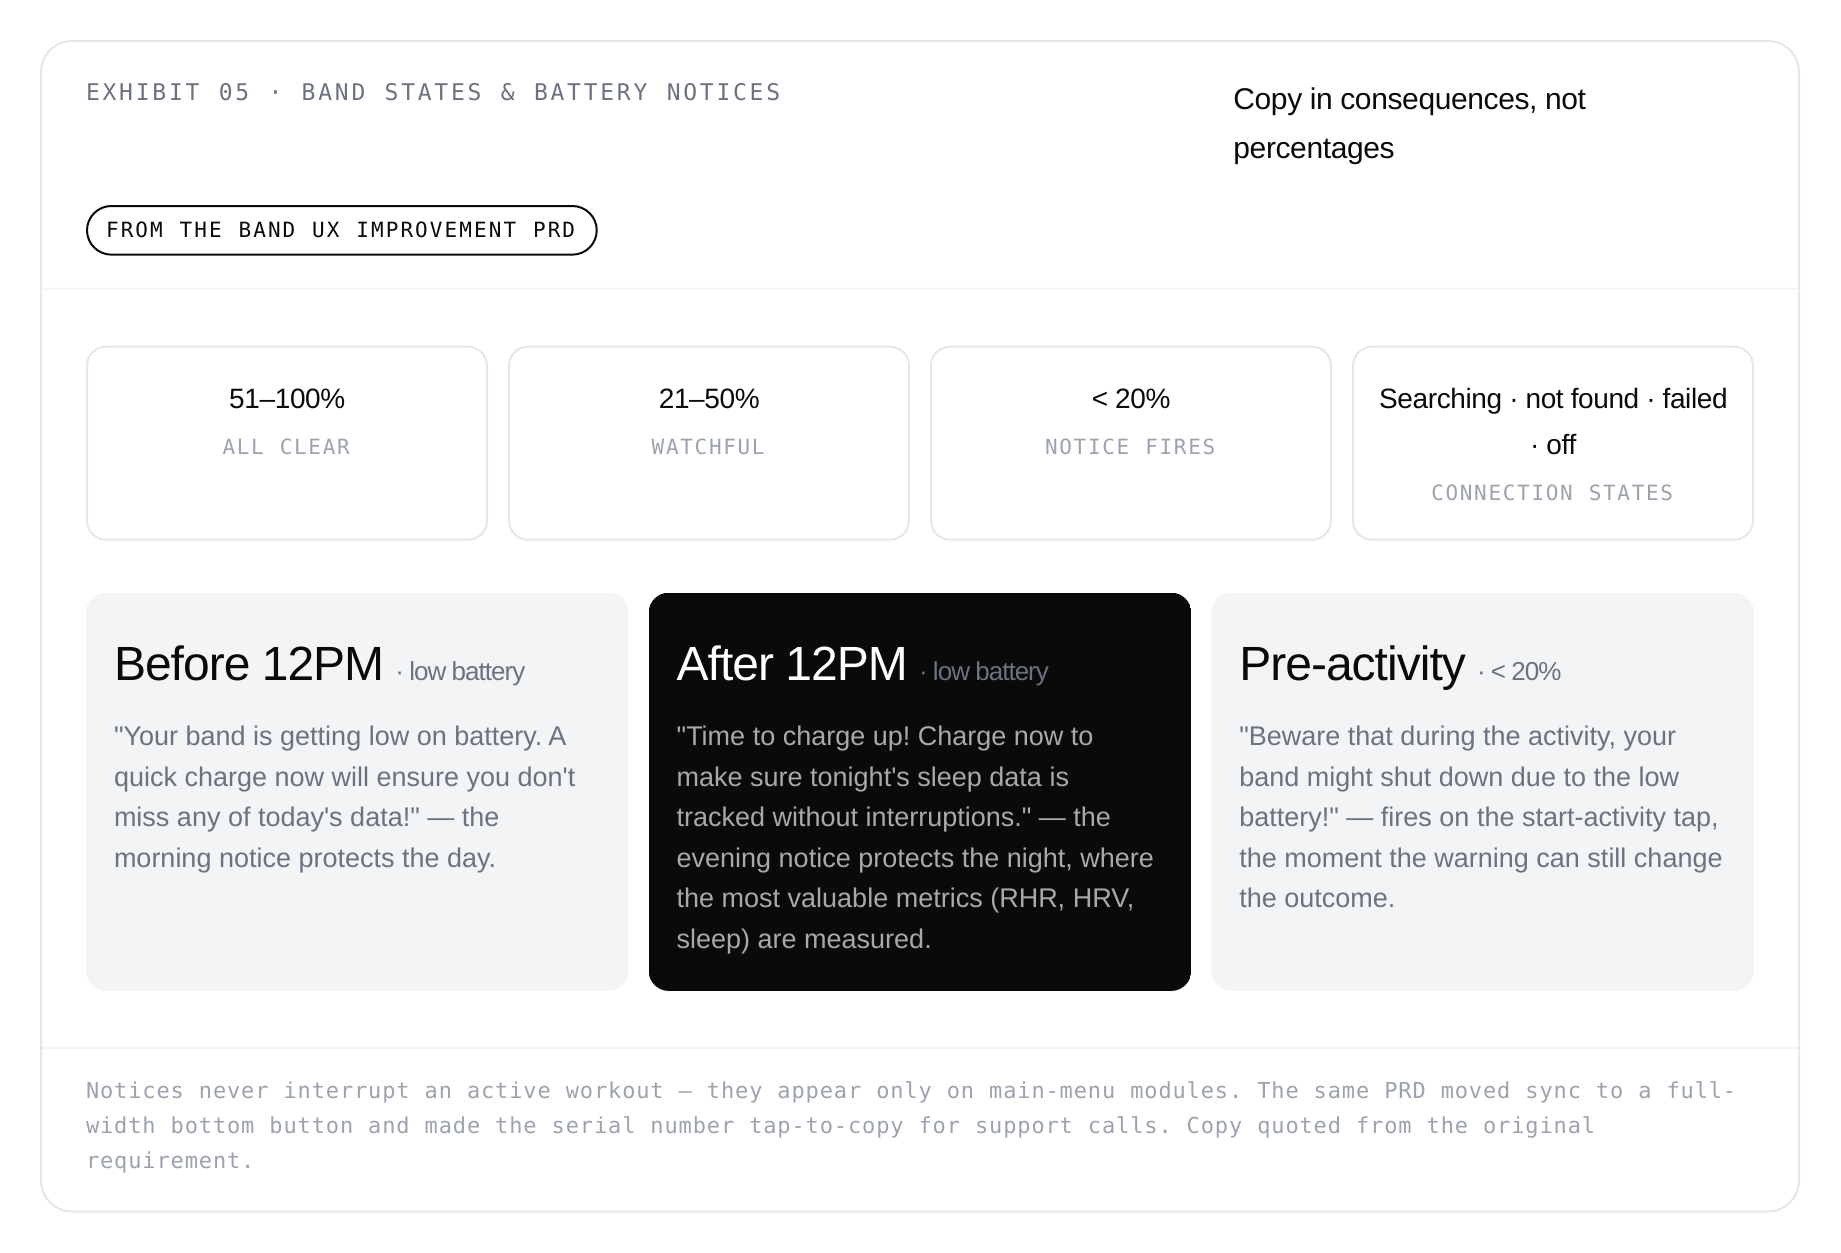Select the < 20% Notice Fires card

1131,443
